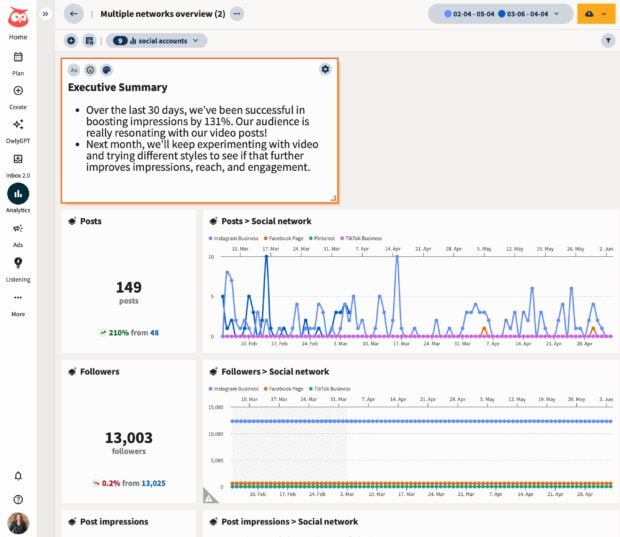Open the Listening section
Screen dimensions: 620x537
pos(18,263)
